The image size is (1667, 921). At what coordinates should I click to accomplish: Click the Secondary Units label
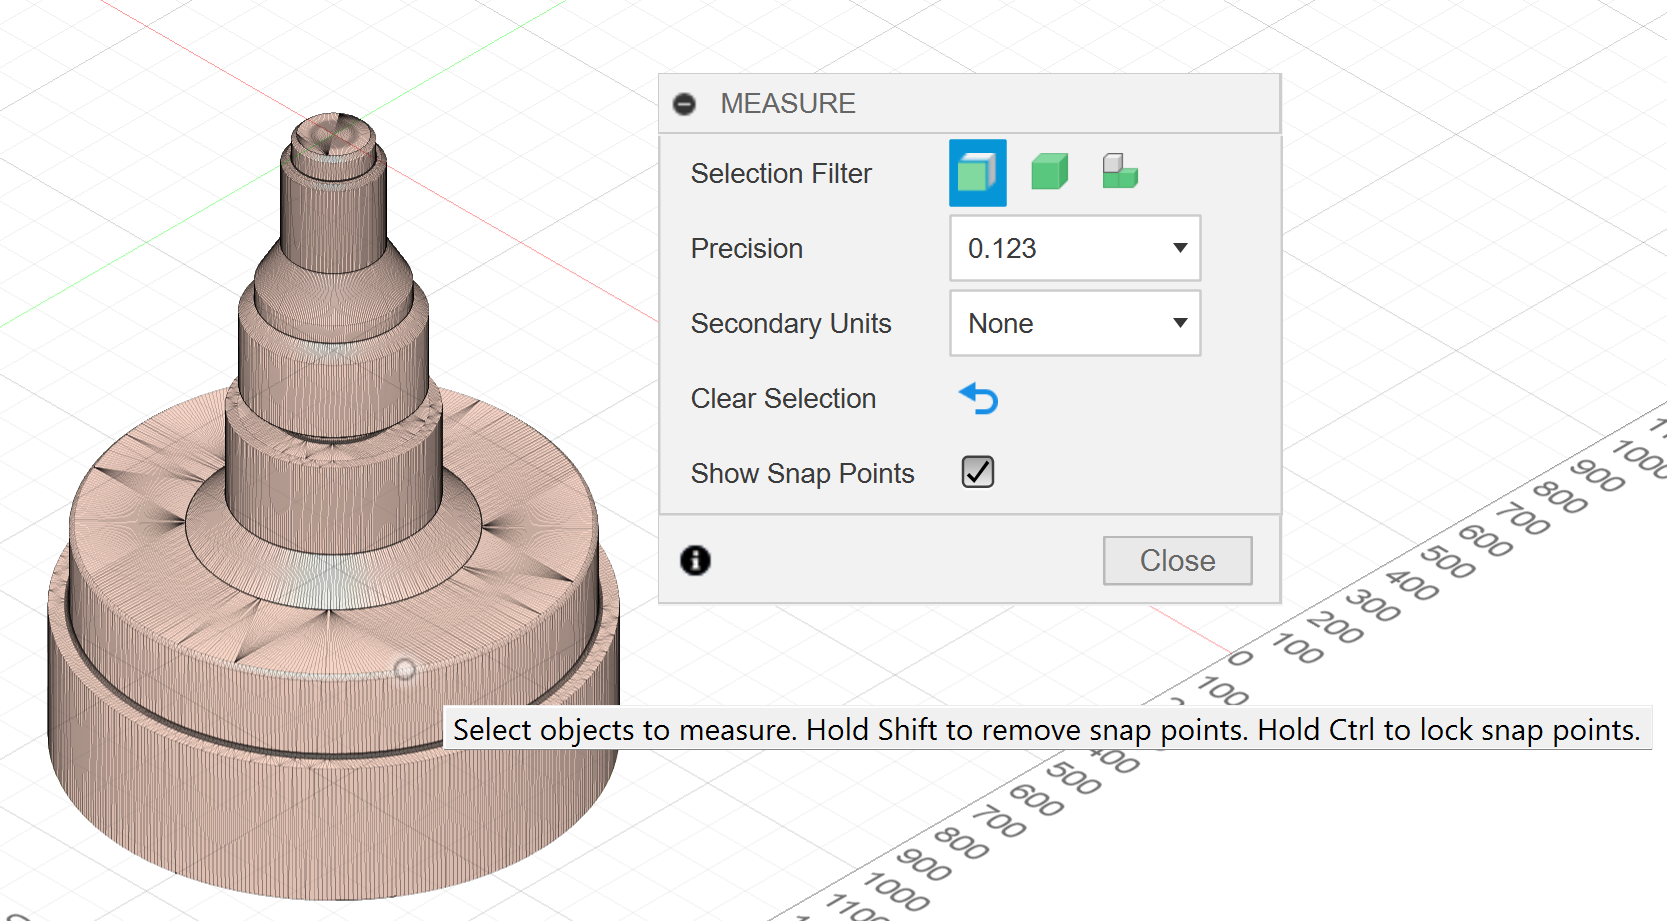791,324
